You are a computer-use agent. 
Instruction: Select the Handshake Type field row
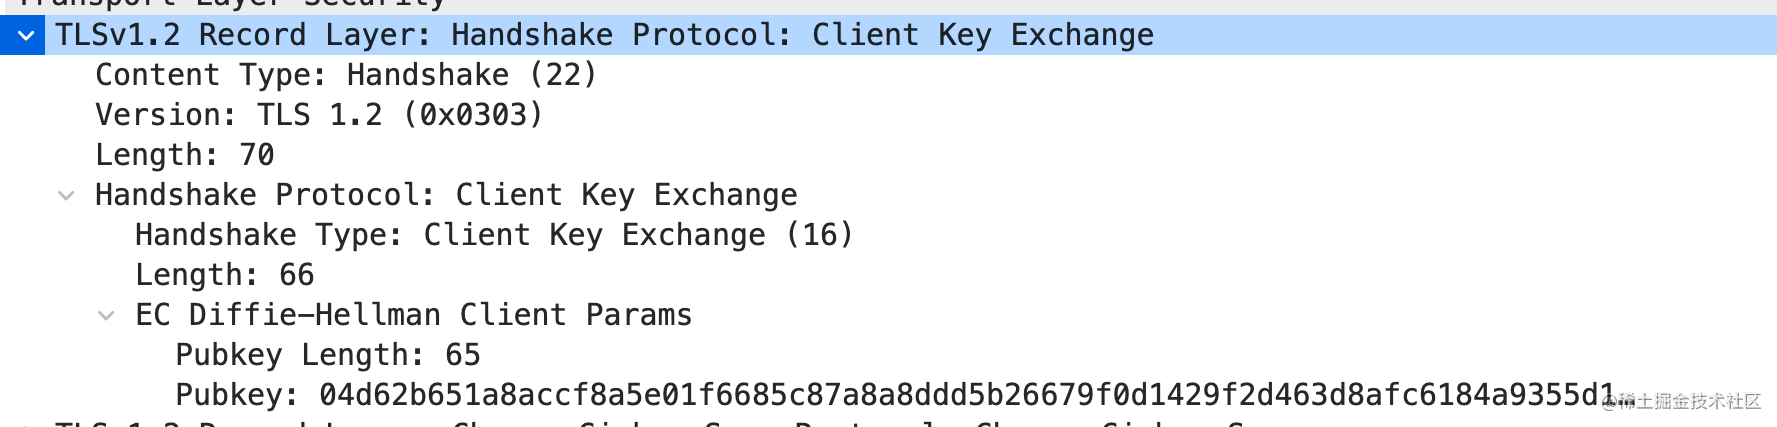tap(493, 235)
